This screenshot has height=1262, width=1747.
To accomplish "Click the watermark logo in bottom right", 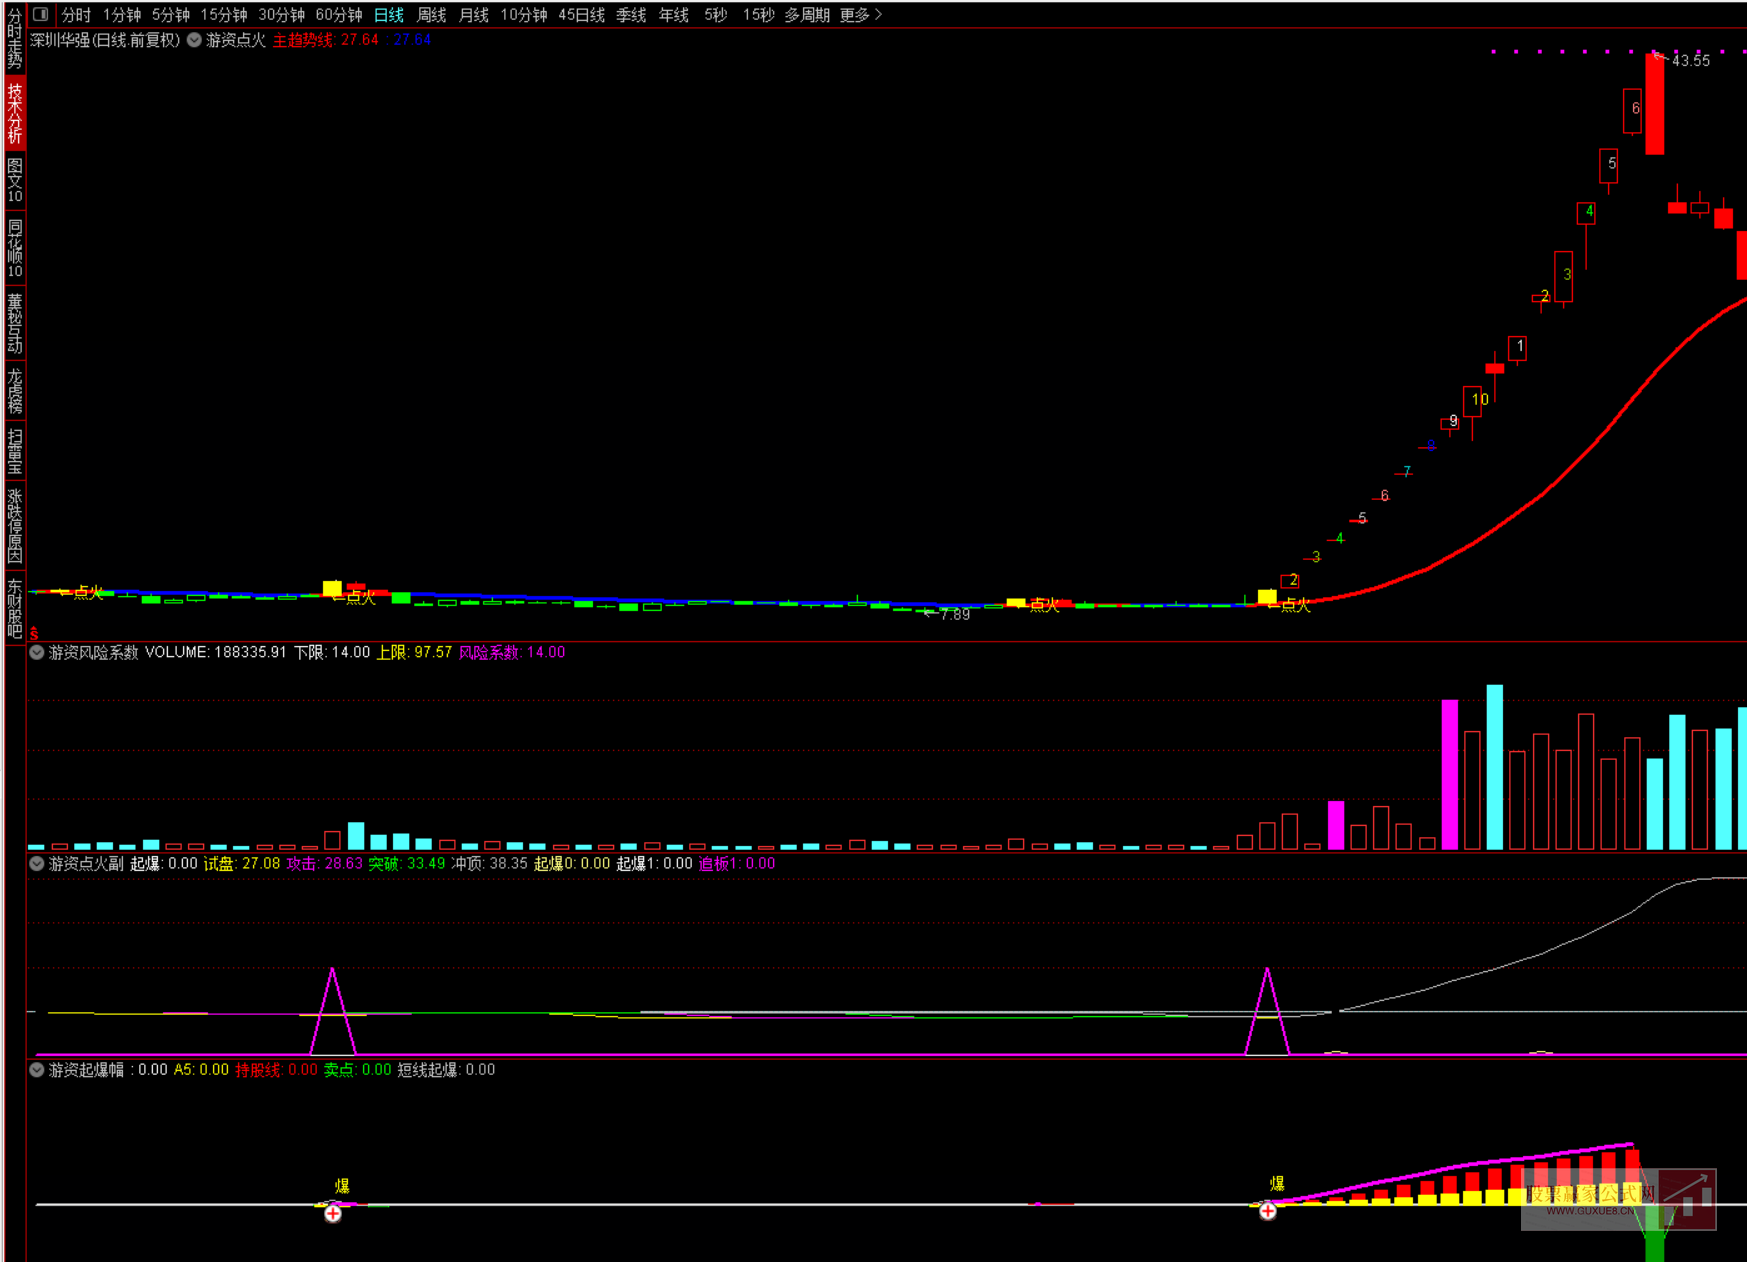I will 1618,1199.
